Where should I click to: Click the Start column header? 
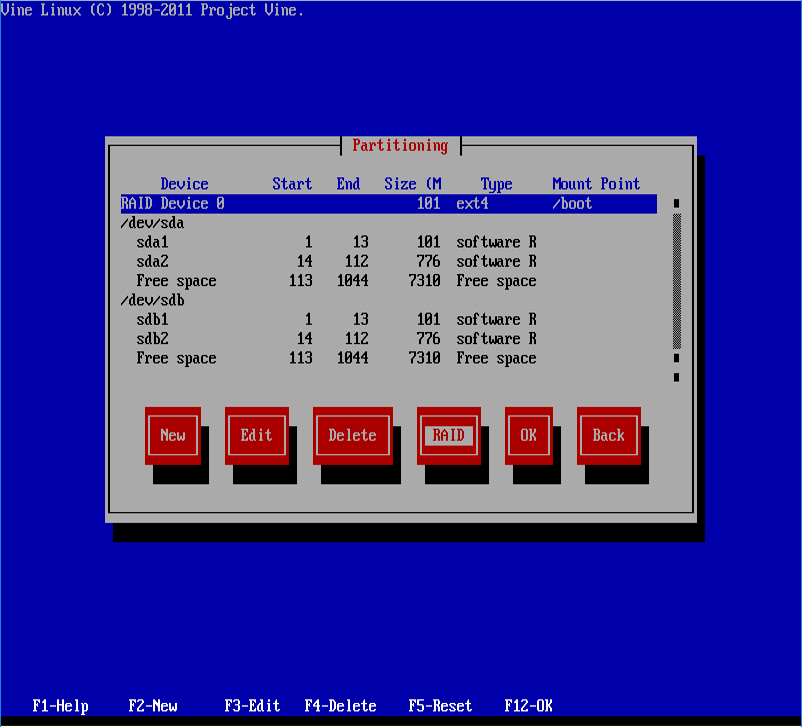[x=292, y=184]
